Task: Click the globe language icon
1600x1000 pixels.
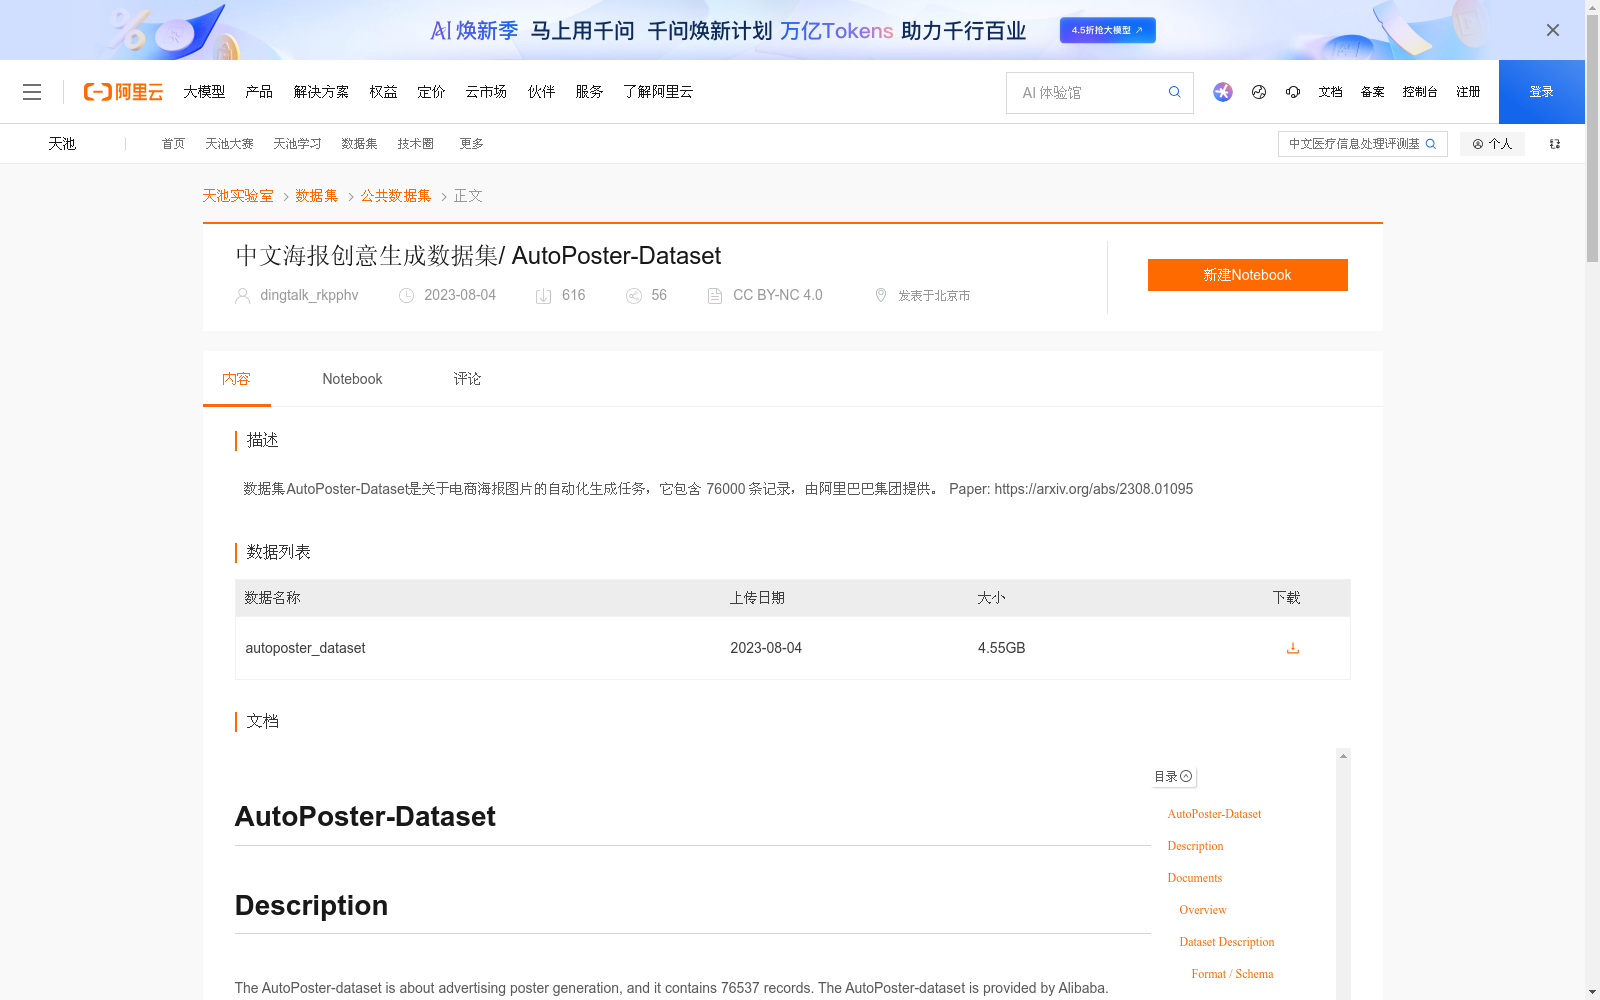Action: click(x=1259, y=92)
